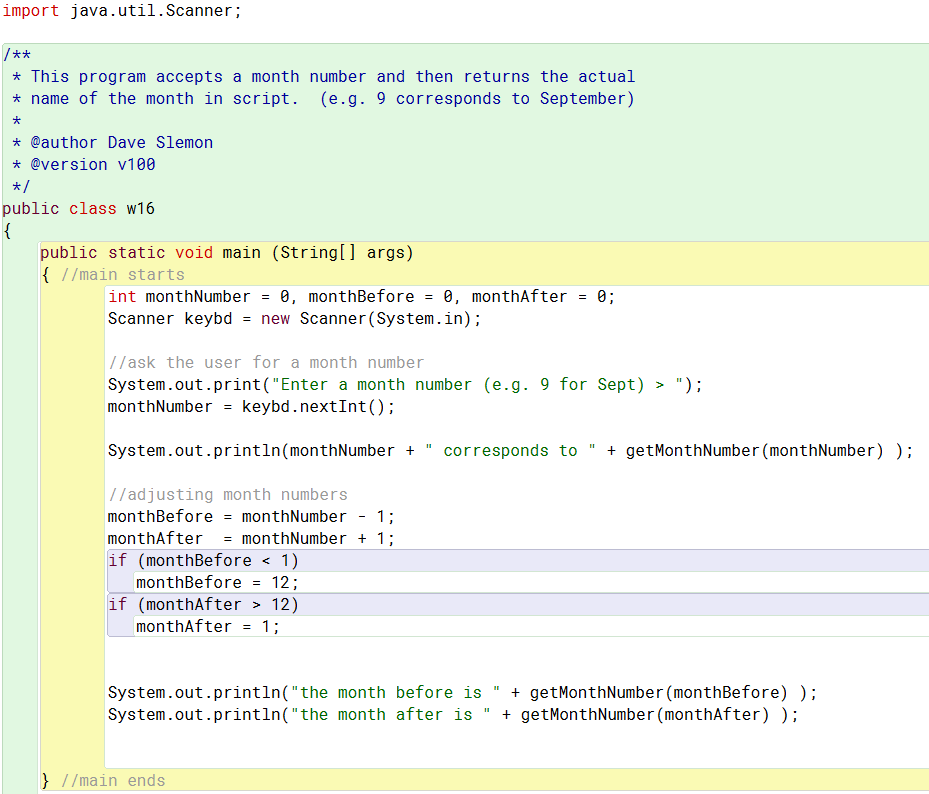Click the 'import java.util.Scanner;' line
The image size is (929, 794).
coord(122,11)
